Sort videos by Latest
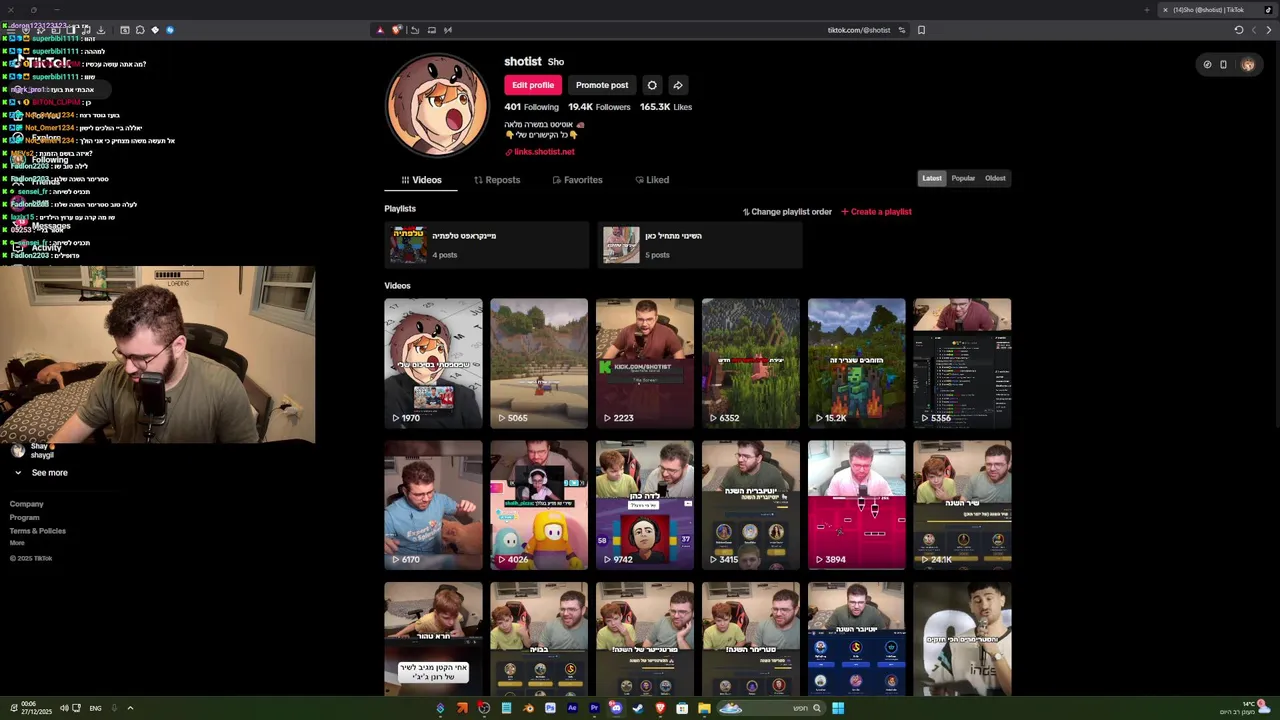1280x720 pixels. click(x=932, y=178)
